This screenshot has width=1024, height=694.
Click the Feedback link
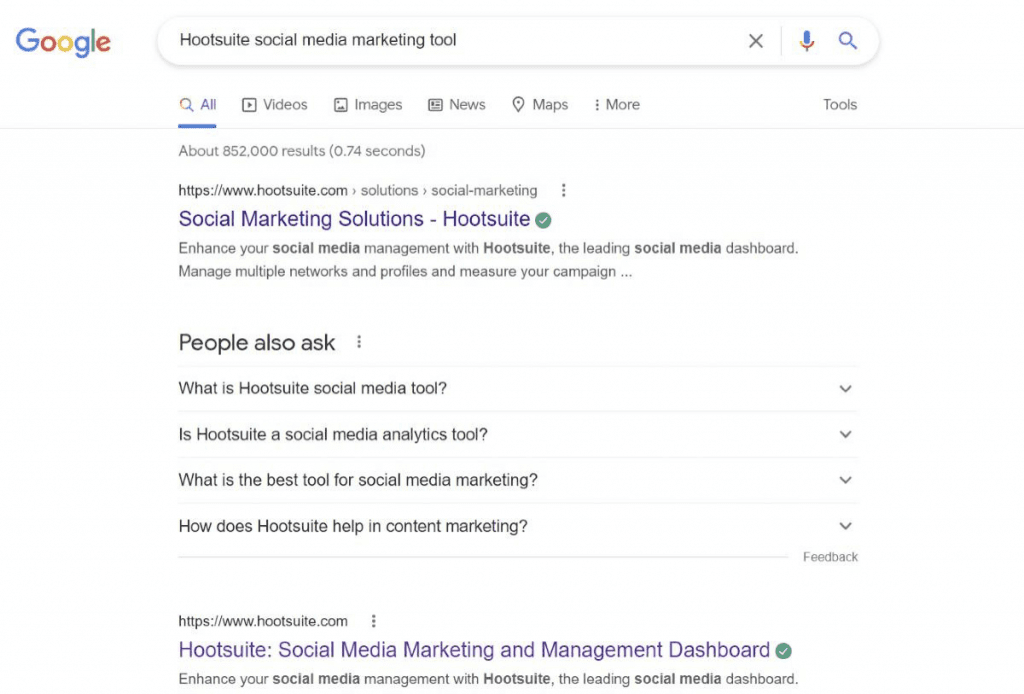click(830, 557)
